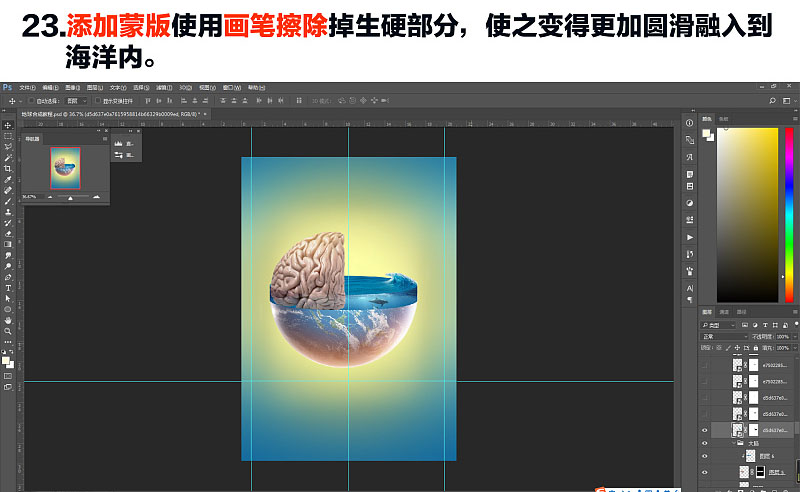Open the layer blend mode dropdown
The width and height of the screenshot is (800, 492).
(725, 336)
